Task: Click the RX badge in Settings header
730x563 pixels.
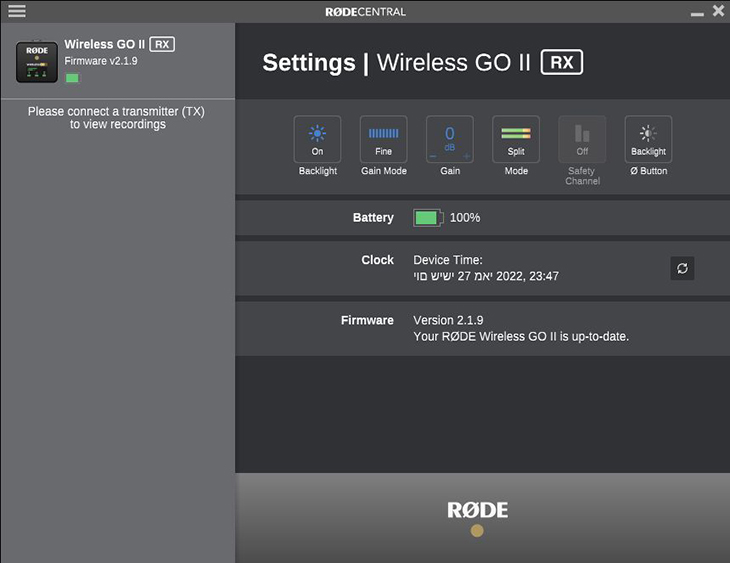Action: (x=561, y=62)
